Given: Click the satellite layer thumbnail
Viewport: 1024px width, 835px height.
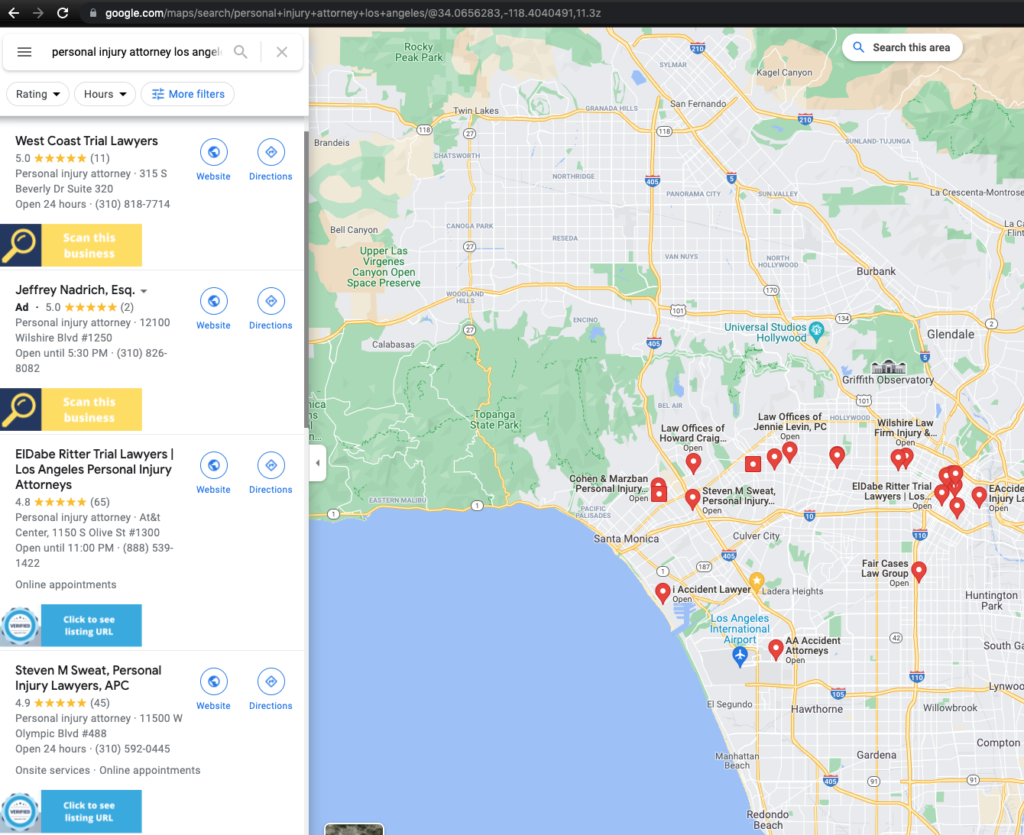Looking at the screenshot, I should click(x=354, y=829).
